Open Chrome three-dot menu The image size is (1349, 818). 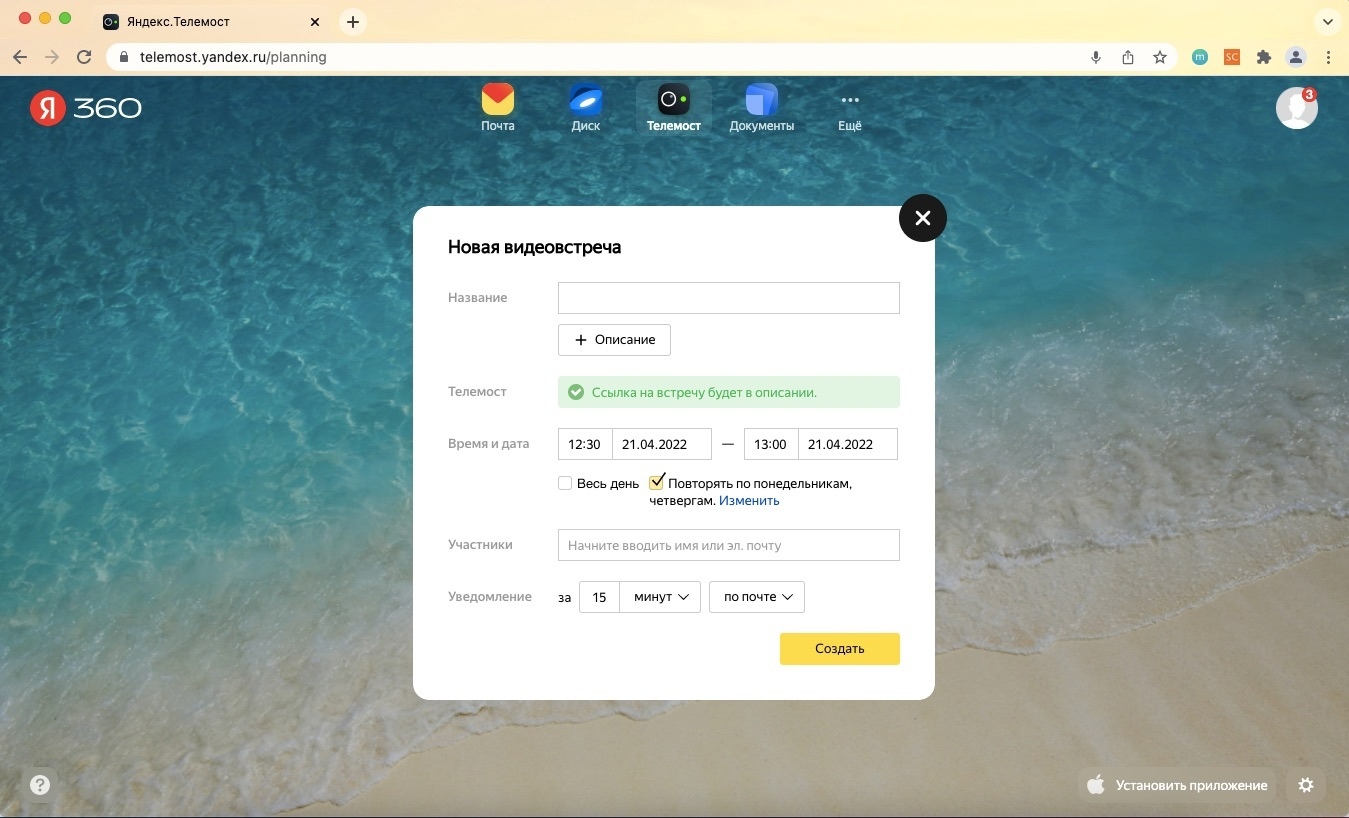(x=1328, y=57)
